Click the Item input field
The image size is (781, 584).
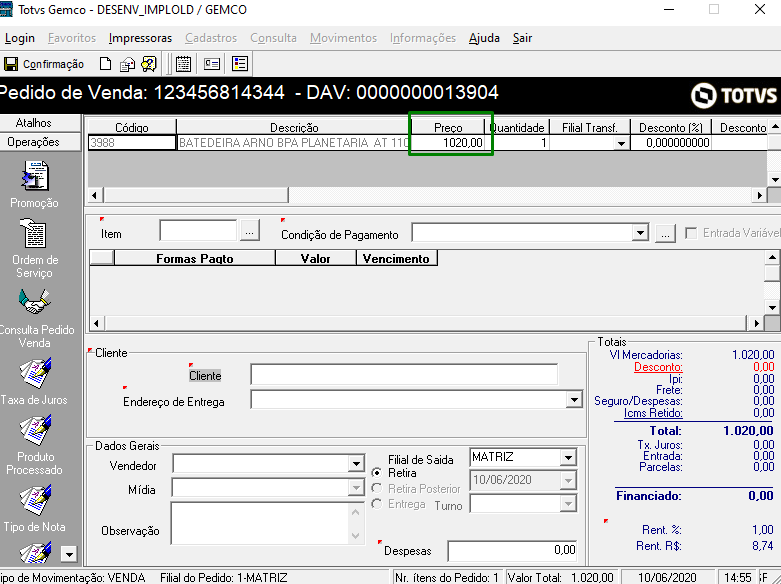(x=198, y=232)
